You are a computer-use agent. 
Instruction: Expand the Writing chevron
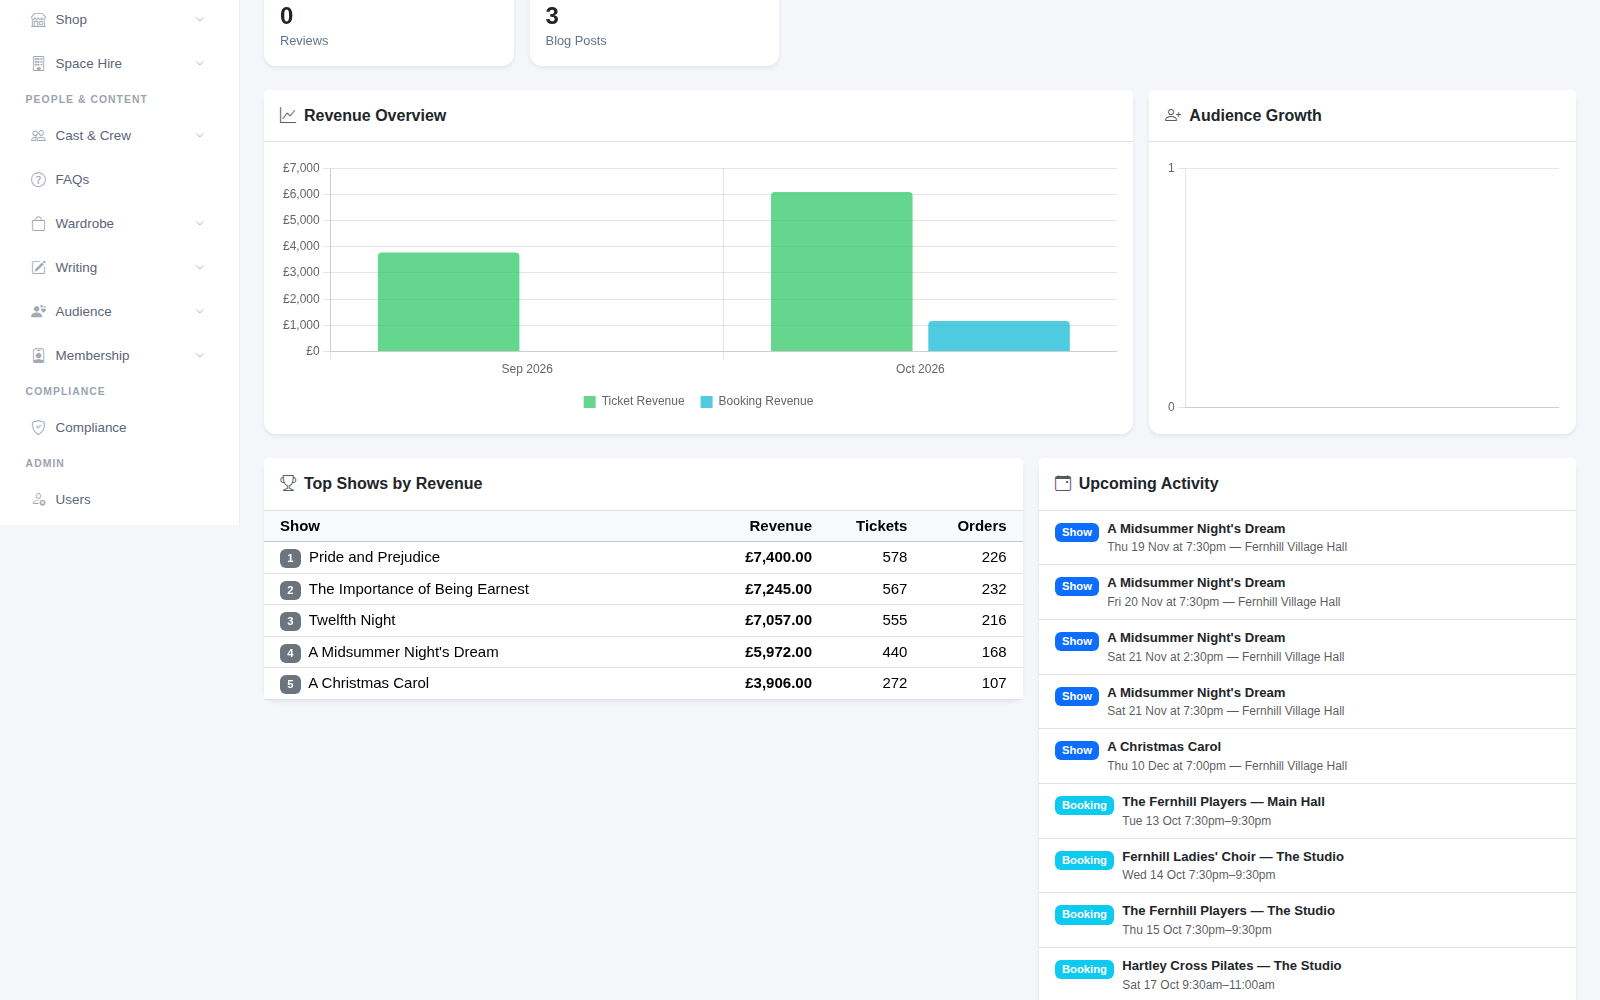pyautogui.click(x=199, y=268)
